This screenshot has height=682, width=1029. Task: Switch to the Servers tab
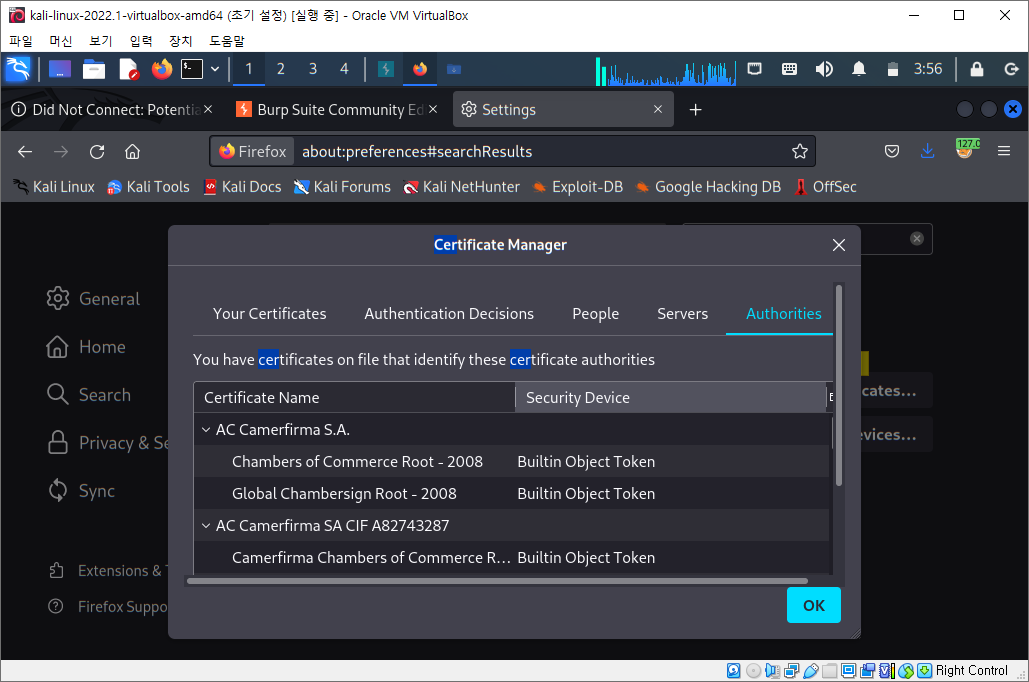point(682,314)
